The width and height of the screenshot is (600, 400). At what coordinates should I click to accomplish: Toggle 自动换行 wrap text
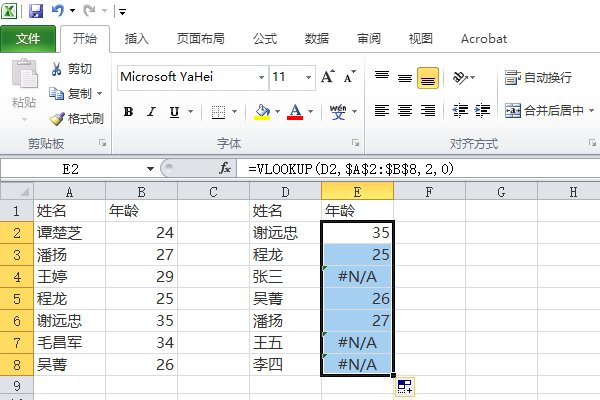pyautogui.click(x=538, y=78)
